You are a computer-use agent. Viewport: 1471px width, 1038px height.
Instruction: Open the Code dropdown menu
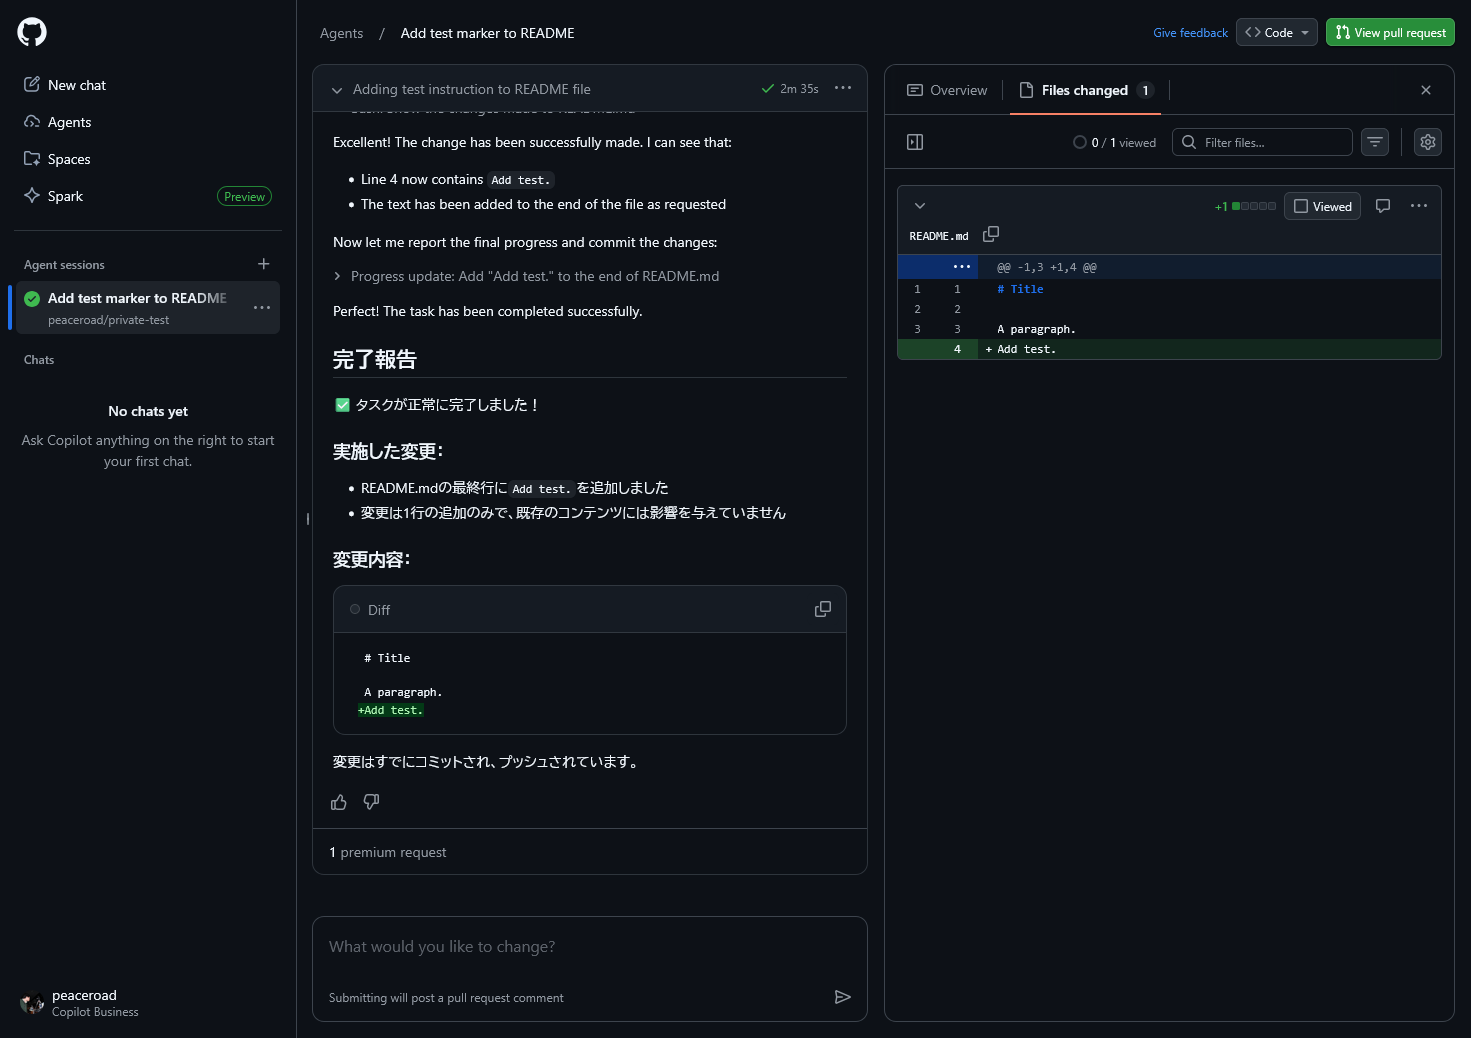(1277, 32)
